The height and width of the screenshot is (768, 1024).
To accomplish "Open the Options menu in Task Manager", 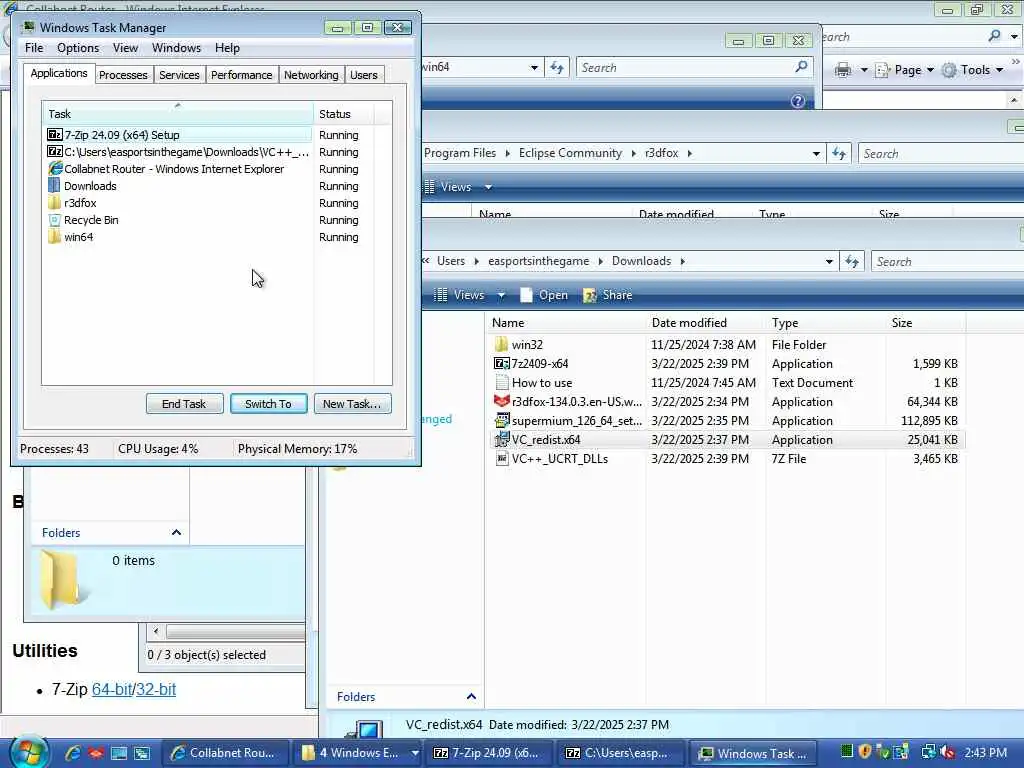I will (78, 48).
